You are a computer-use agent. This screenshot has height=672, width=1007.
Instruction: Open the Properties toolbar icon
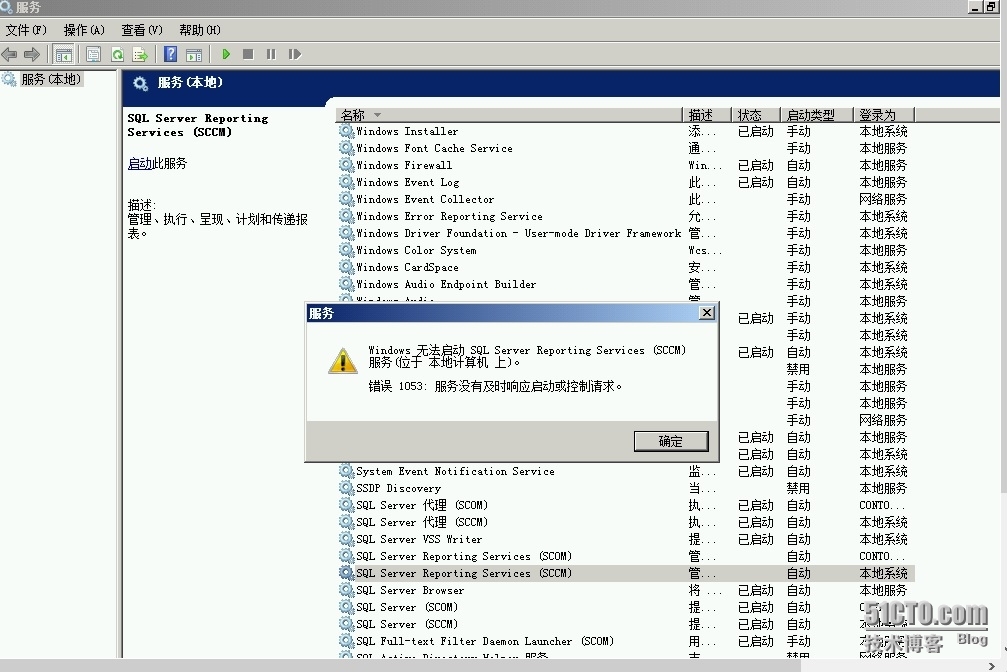(x=93, y=55)
